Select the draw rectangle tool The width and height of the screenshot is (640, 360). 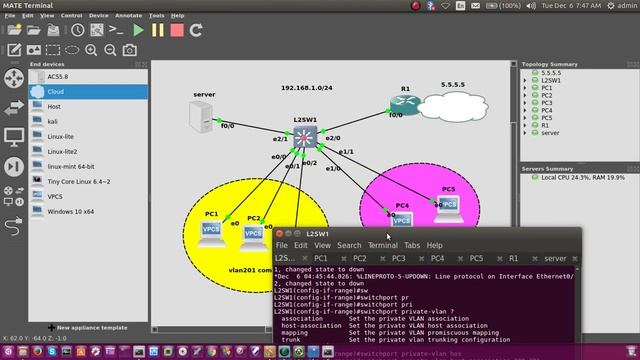coord(53,50)
